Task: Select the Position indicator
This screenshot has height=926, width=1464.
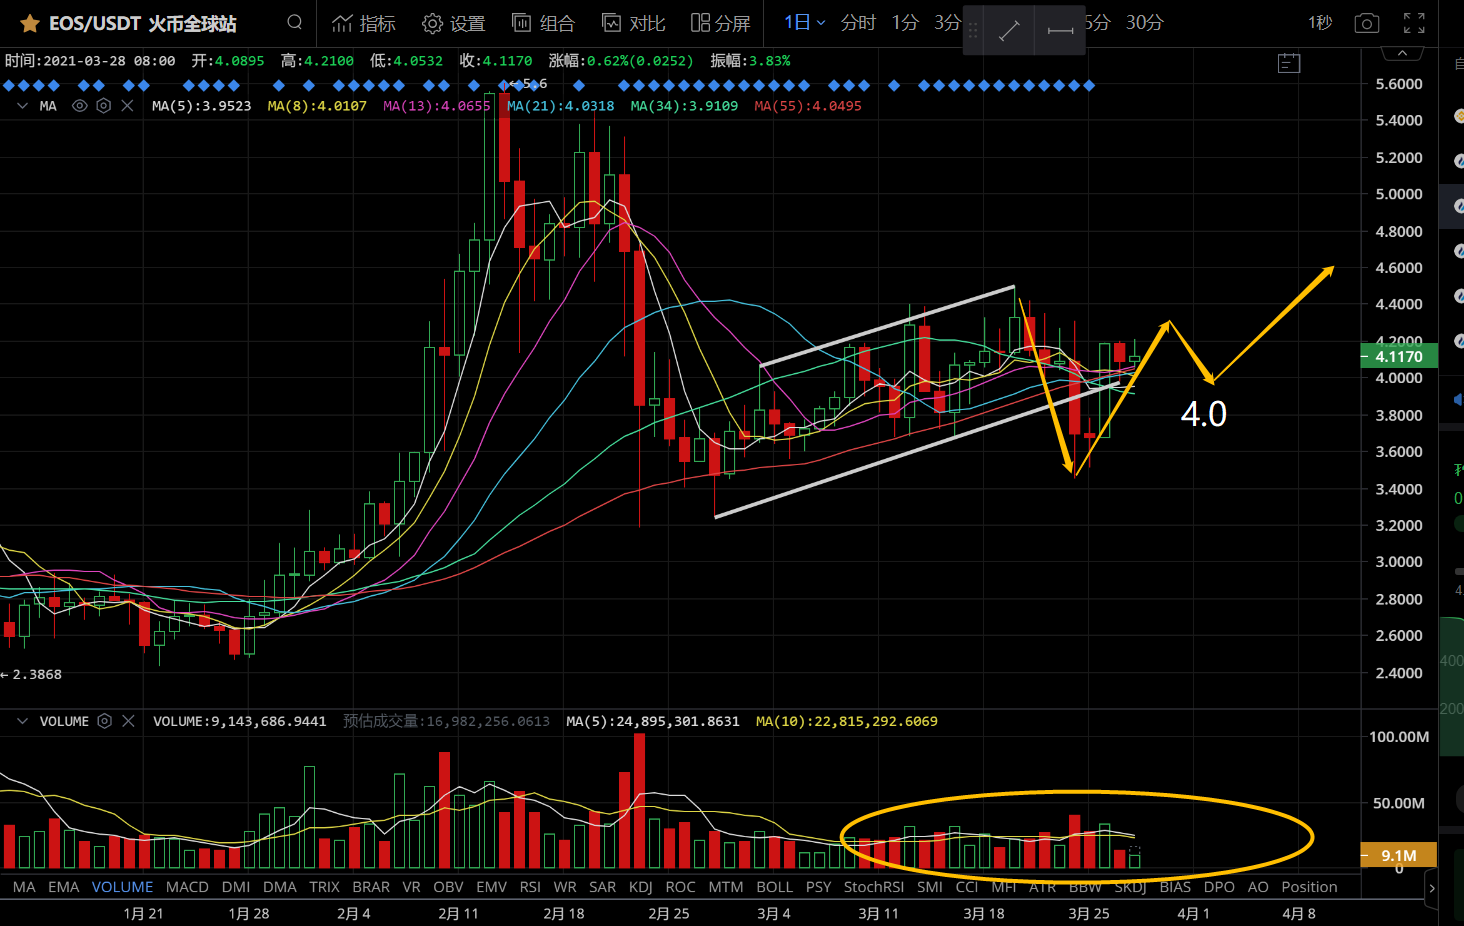Action: (x=1309, y=887)
